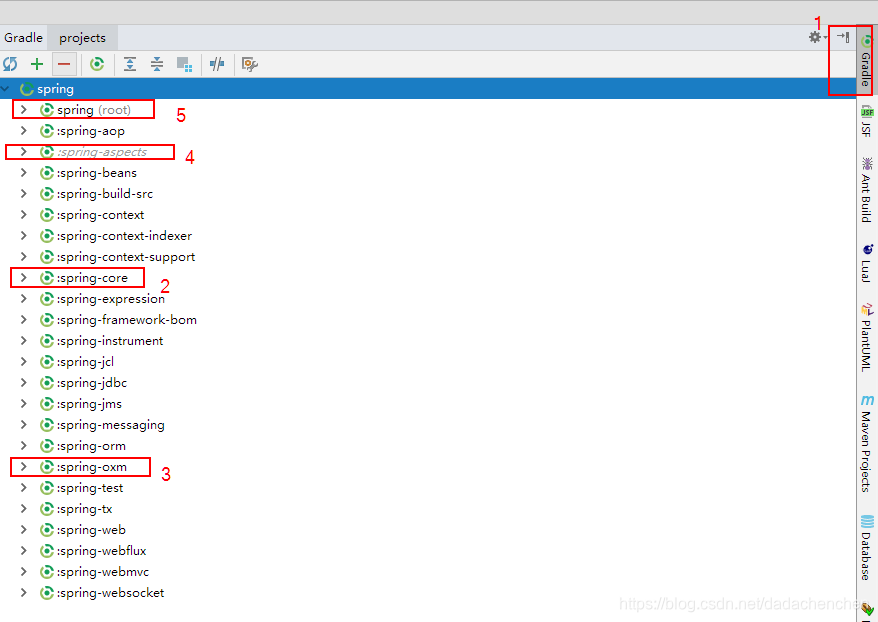Click Gradle icon beside :spring-websocket
Viewport: 878px width, 622px height.
[x=47, y=593]
